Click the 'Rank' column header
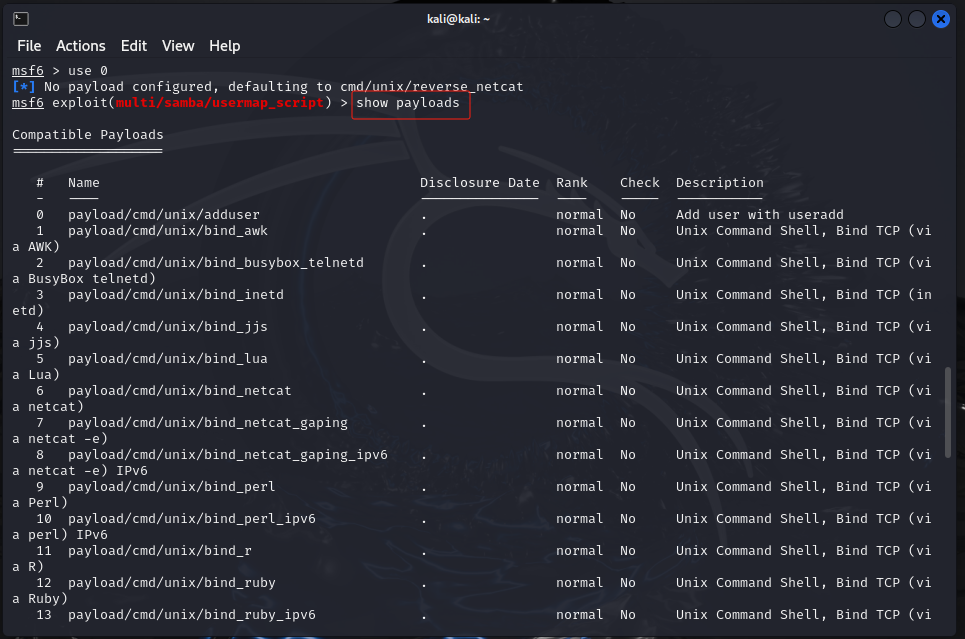965x639 pixels. click(x=572, y=183)
